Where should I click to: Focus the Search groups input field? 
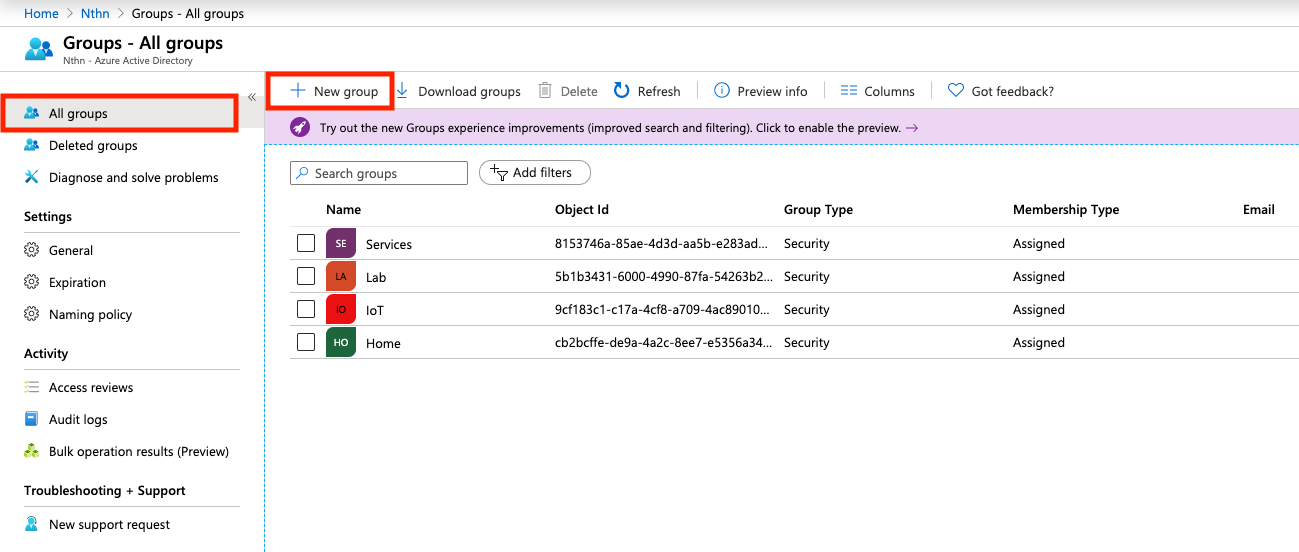387,174
